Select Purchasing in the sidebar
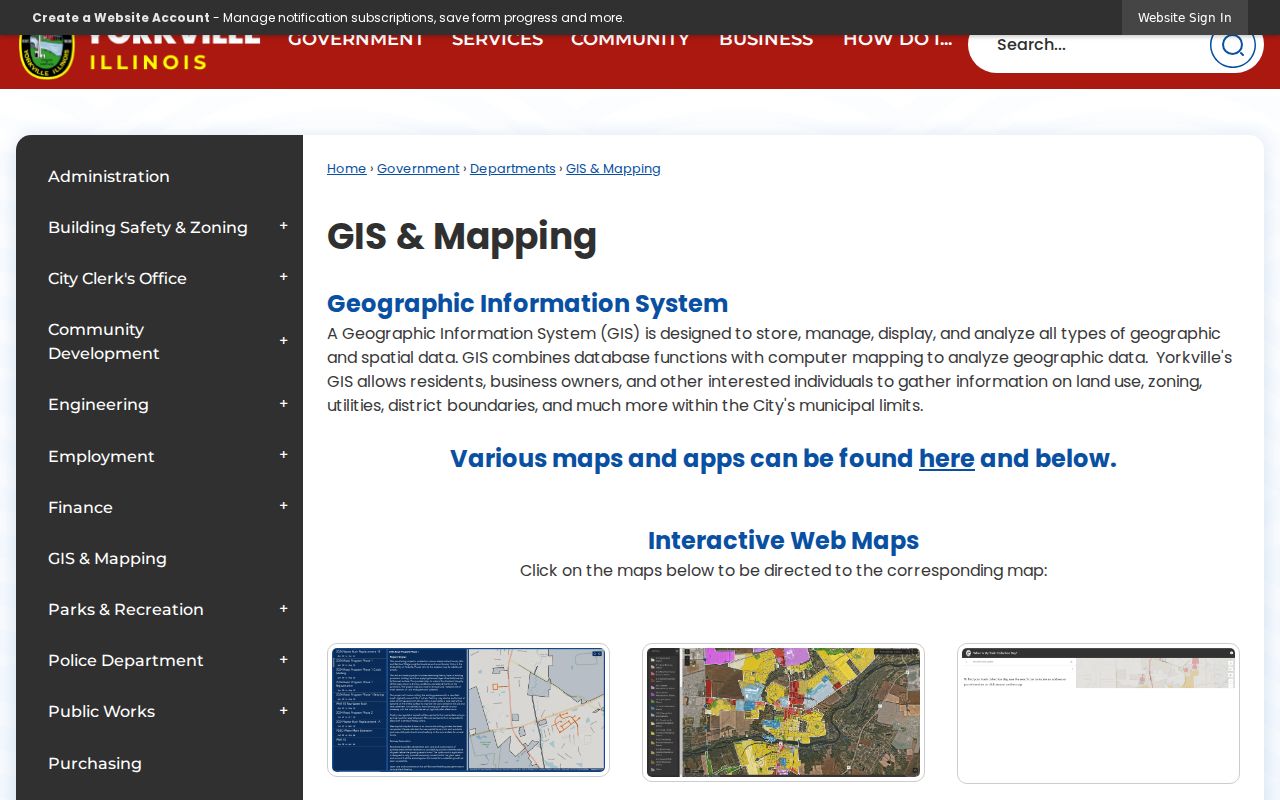The image size is (1280, 800). click(95, 763)
